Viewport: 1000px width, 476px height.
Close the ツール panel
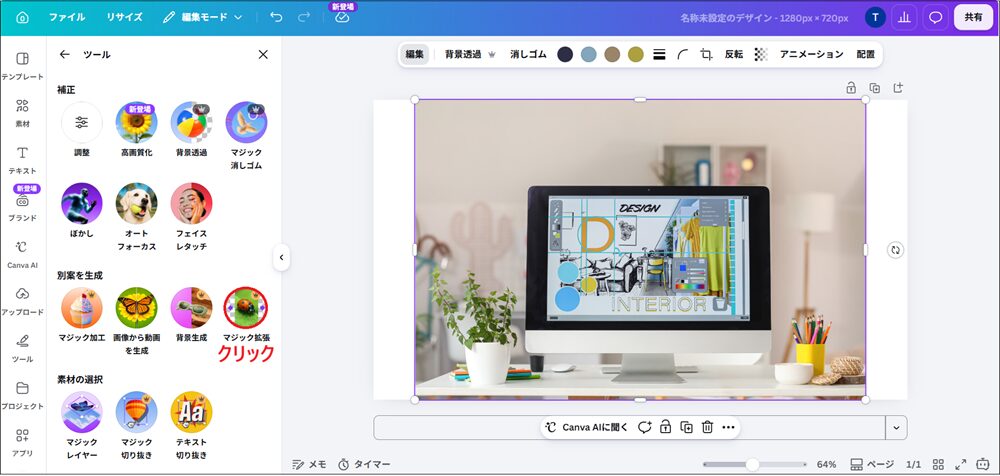pos(263,55)
